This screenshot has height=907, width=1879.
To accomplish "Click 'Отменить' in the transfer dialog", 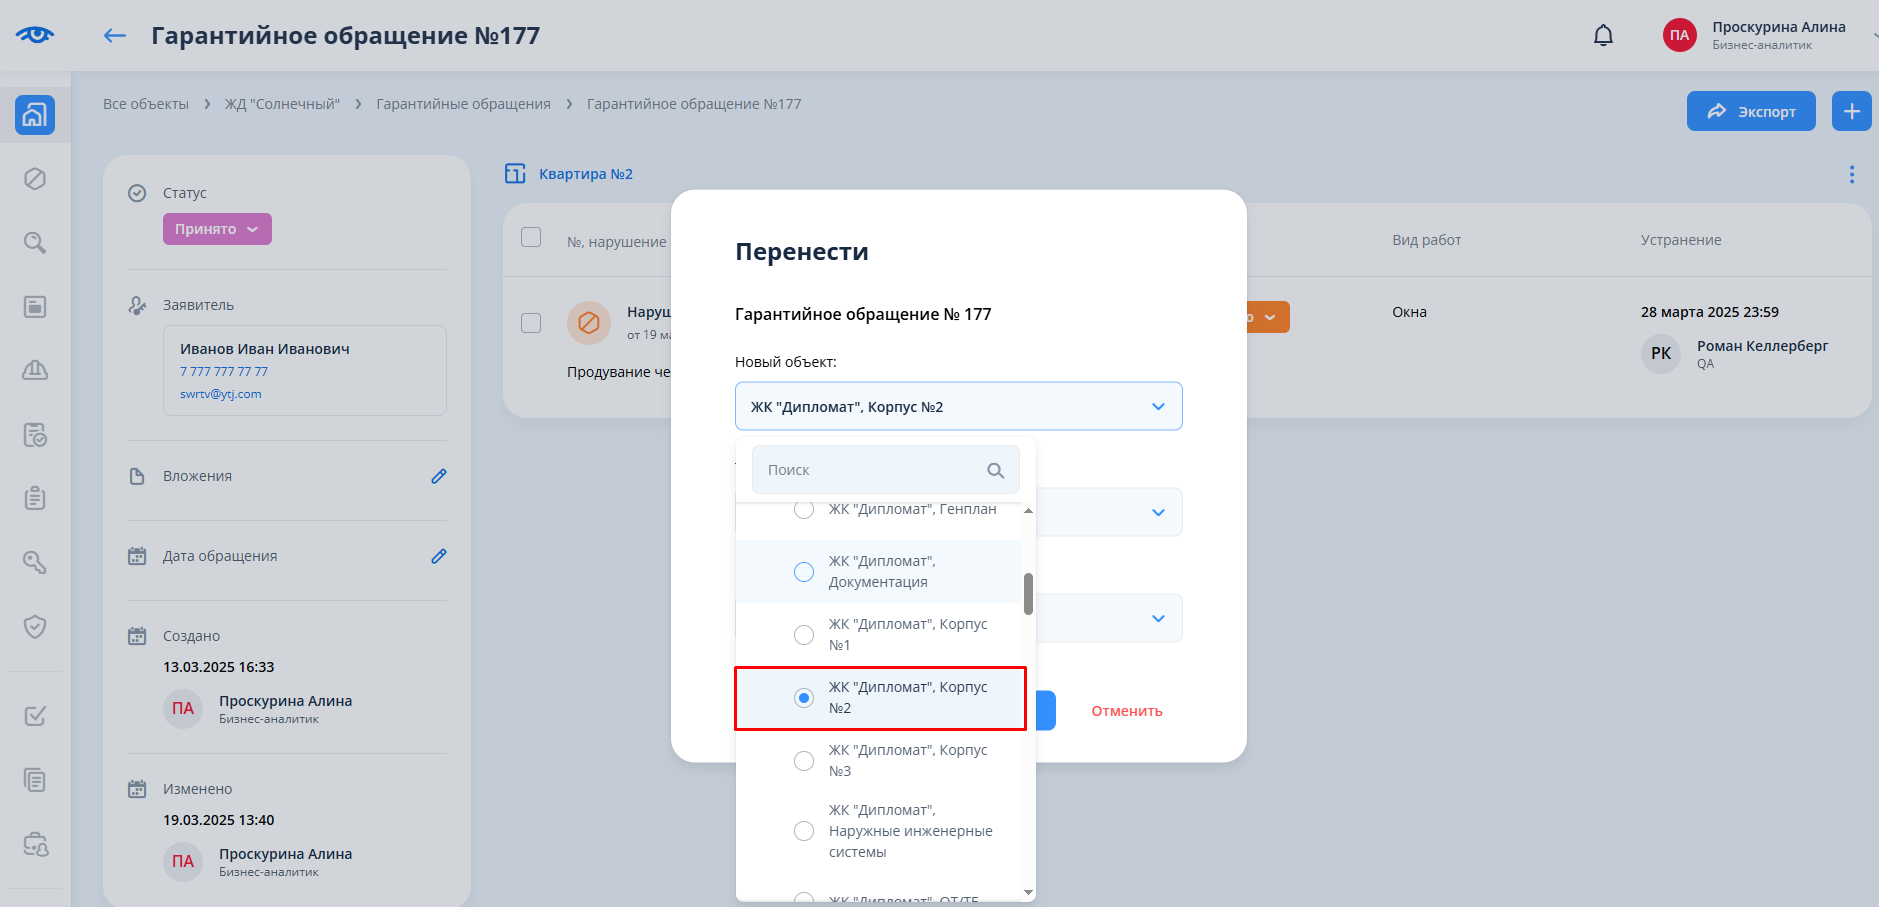I will [1126, 711].
